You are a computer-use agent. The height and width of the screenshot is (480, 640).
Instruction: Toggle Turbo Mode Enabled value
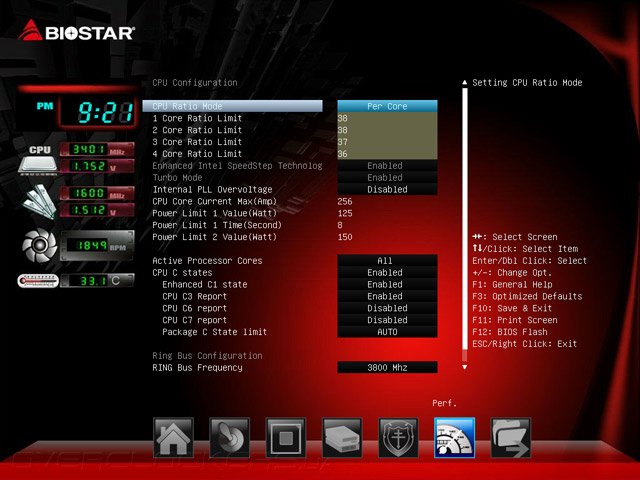(387, 178)
